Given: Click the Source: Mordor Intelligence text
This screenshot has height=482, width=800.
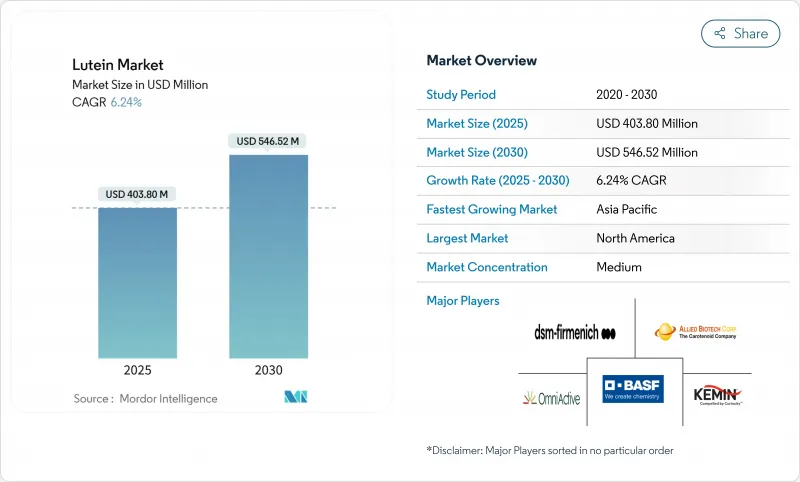Looking at the screenshot, I should point(145,398).
